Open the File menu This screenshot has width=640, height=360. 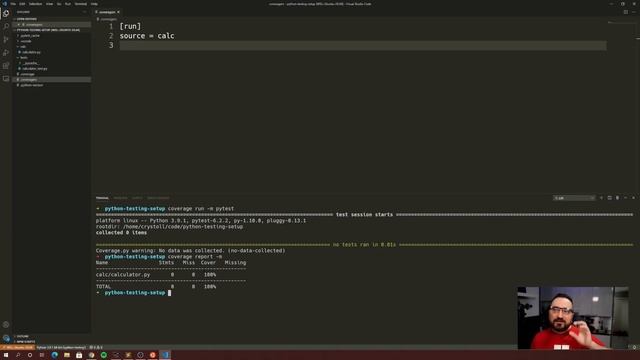click(13, 4)
